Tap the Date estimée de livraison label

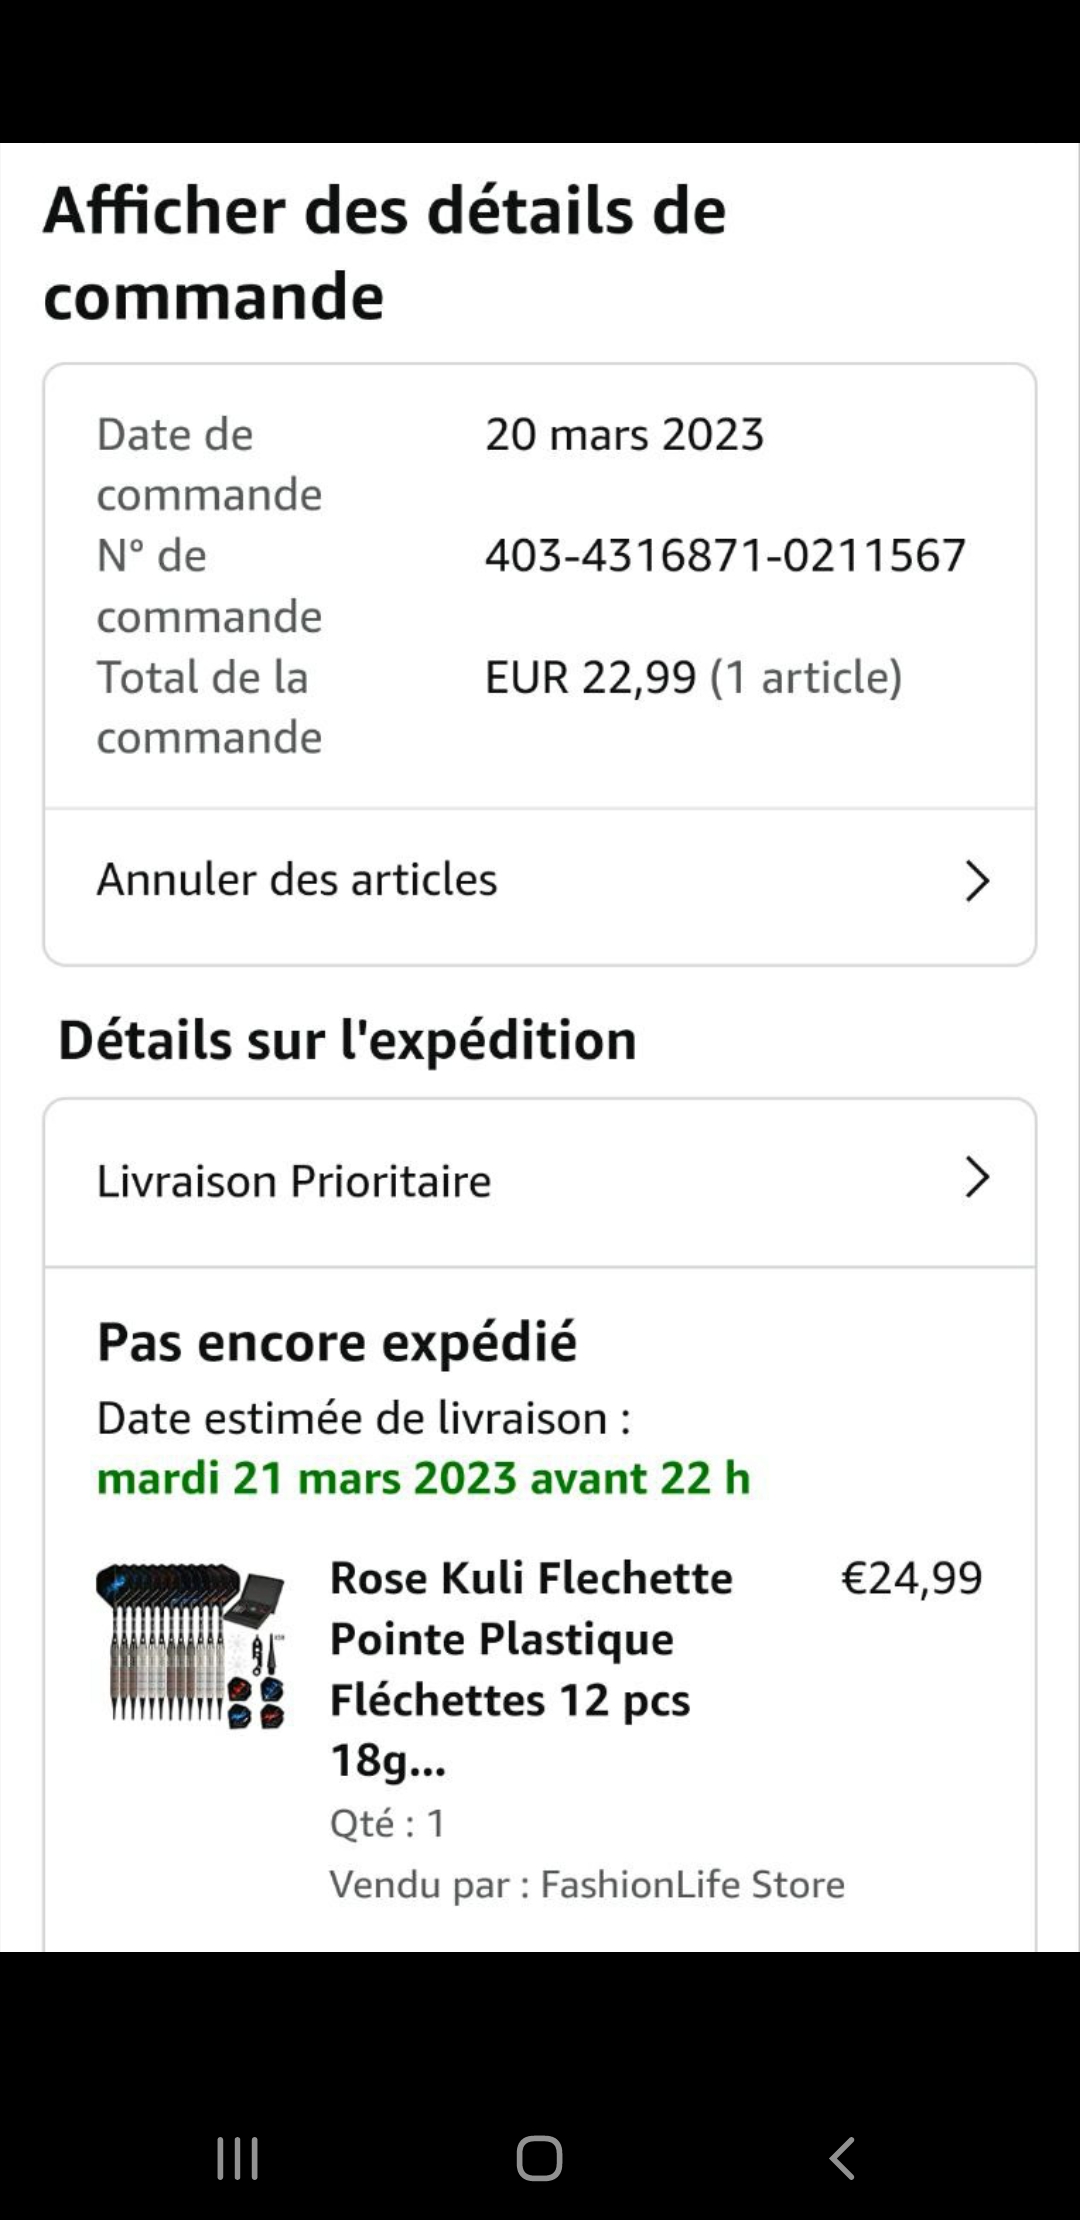coord(363,1418)
